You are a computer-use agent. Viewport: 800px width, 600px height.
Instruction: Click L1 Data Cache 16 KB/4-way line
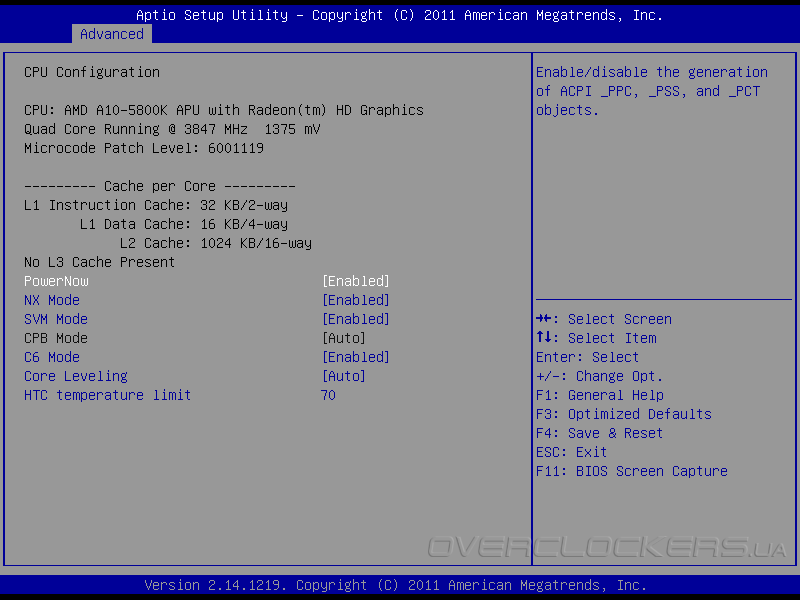[x=184, y=224]
